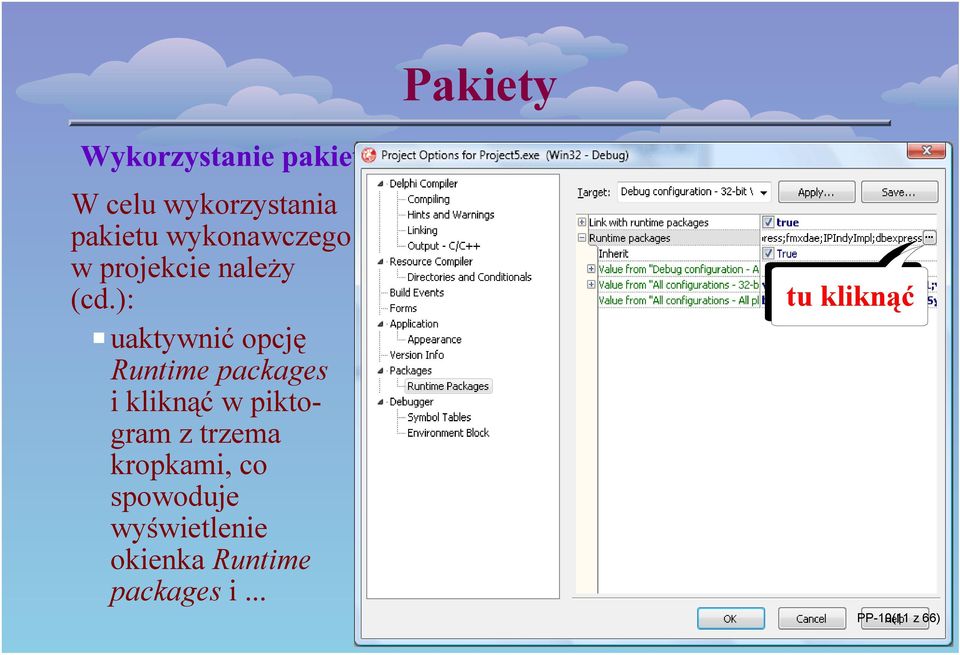
Task: Collapse the Debugger tree node
Action: [381, 402]
